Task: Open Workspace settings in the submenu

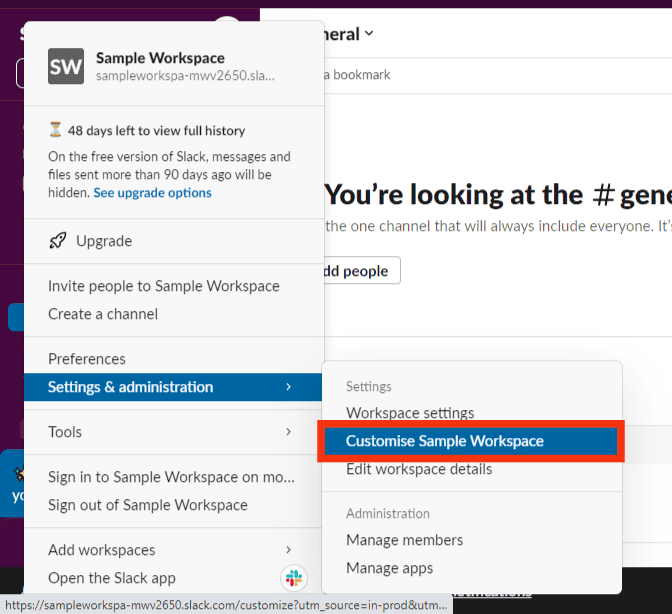Action: 471,413
